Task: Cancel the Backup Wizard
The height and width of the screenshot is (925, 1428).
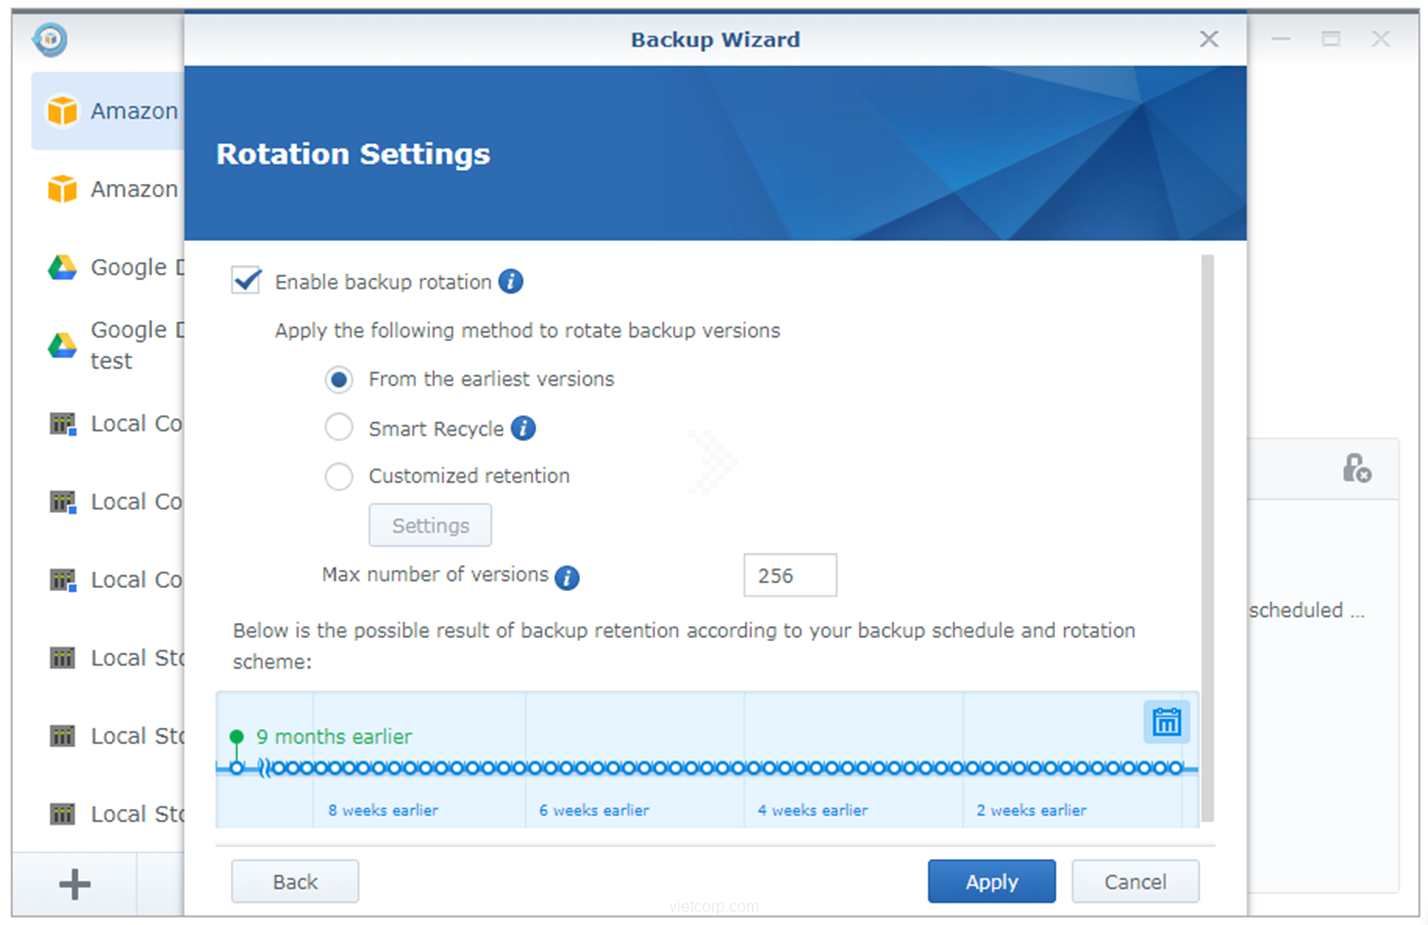Action: (x=1135, y=882)
